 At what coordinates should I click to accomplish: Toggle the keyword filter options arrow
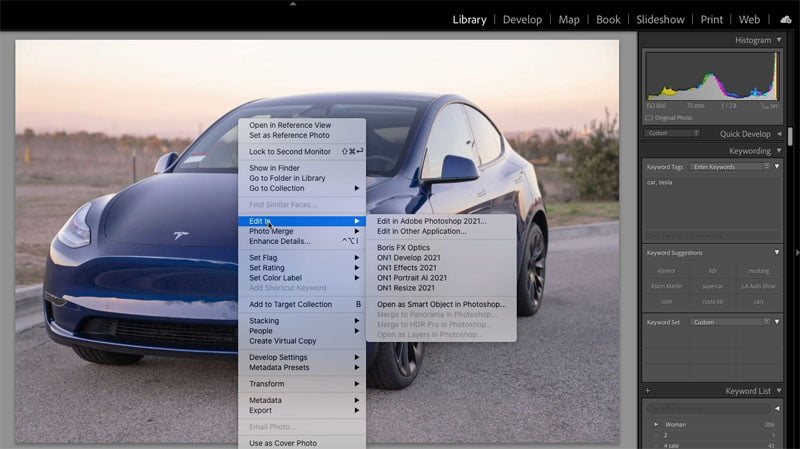777,408
